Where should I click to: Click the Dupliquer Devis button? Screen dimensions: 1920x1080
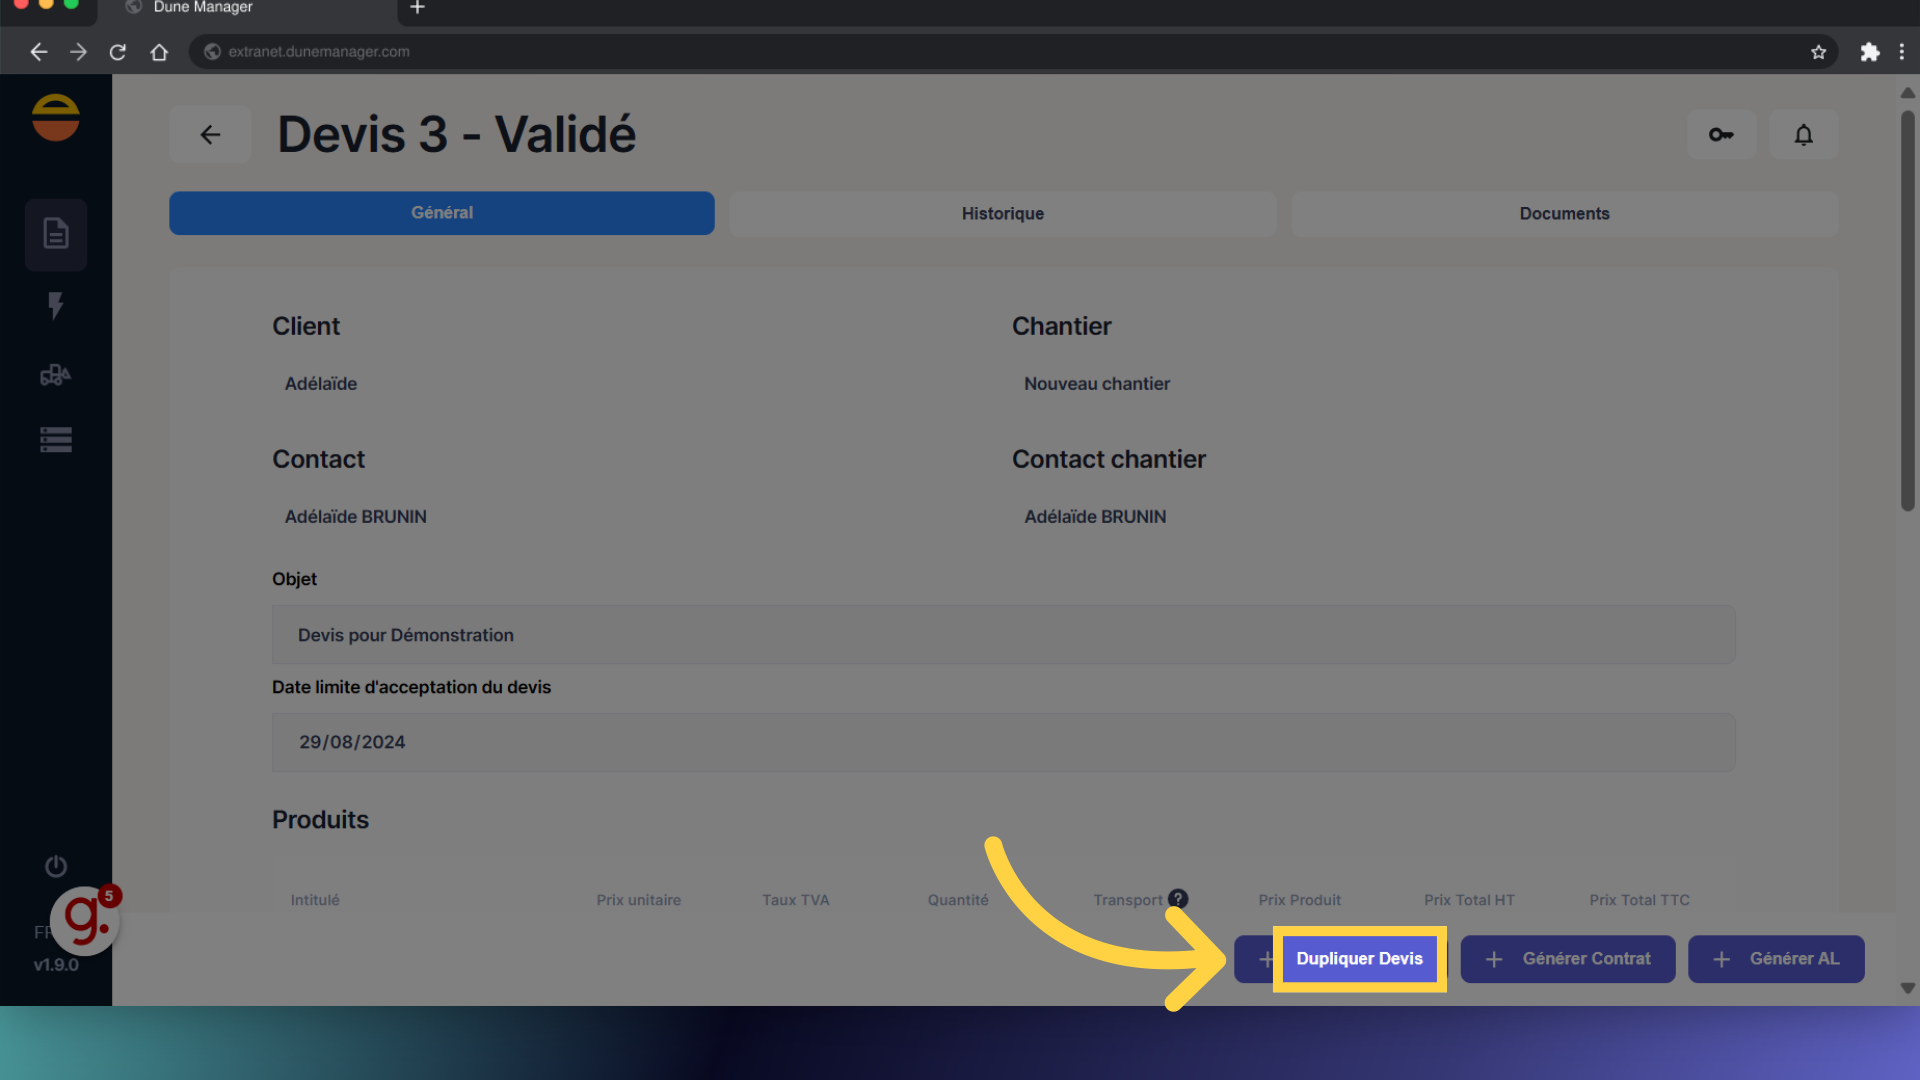pyautogui.click(x=1358, y=959)
